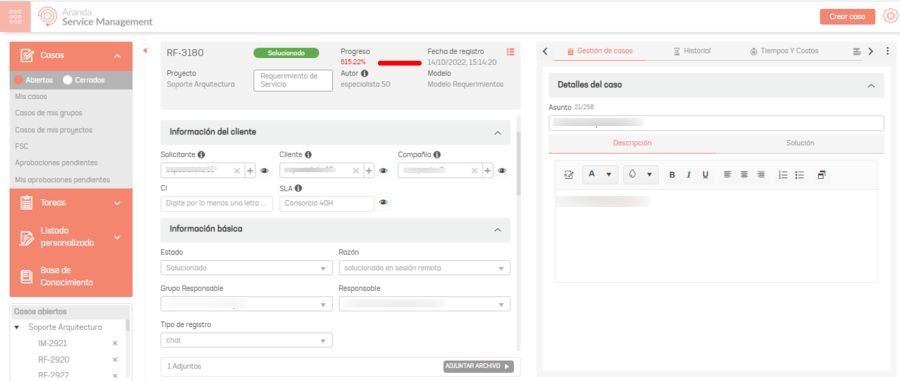Toggle bold formatting in description editor
The width and height of the screenshot is (900, 381).
point(672,175)
